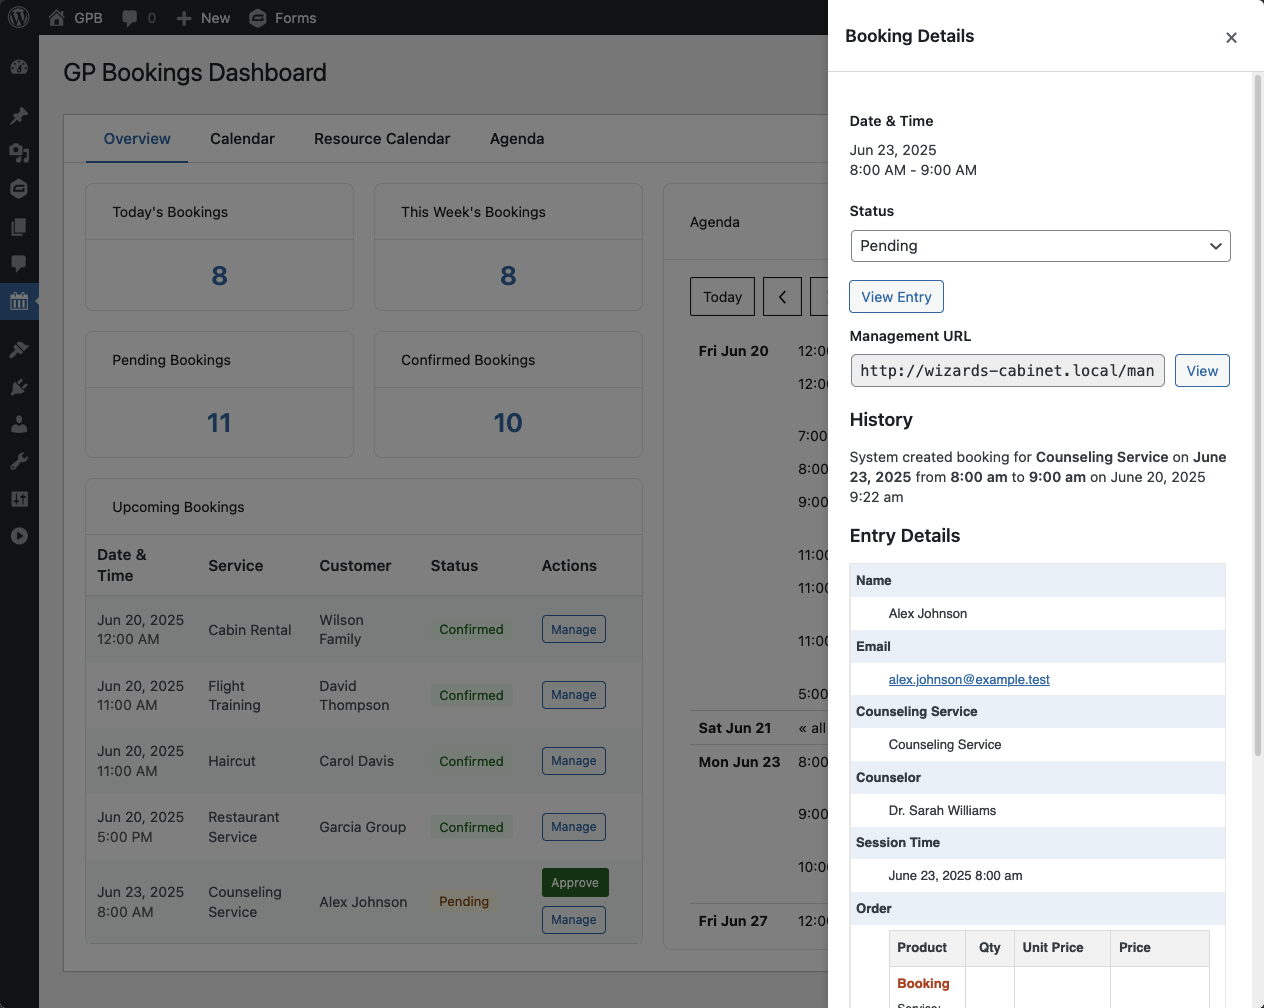Open the WordPress logo menu

[x=19, y=18]
